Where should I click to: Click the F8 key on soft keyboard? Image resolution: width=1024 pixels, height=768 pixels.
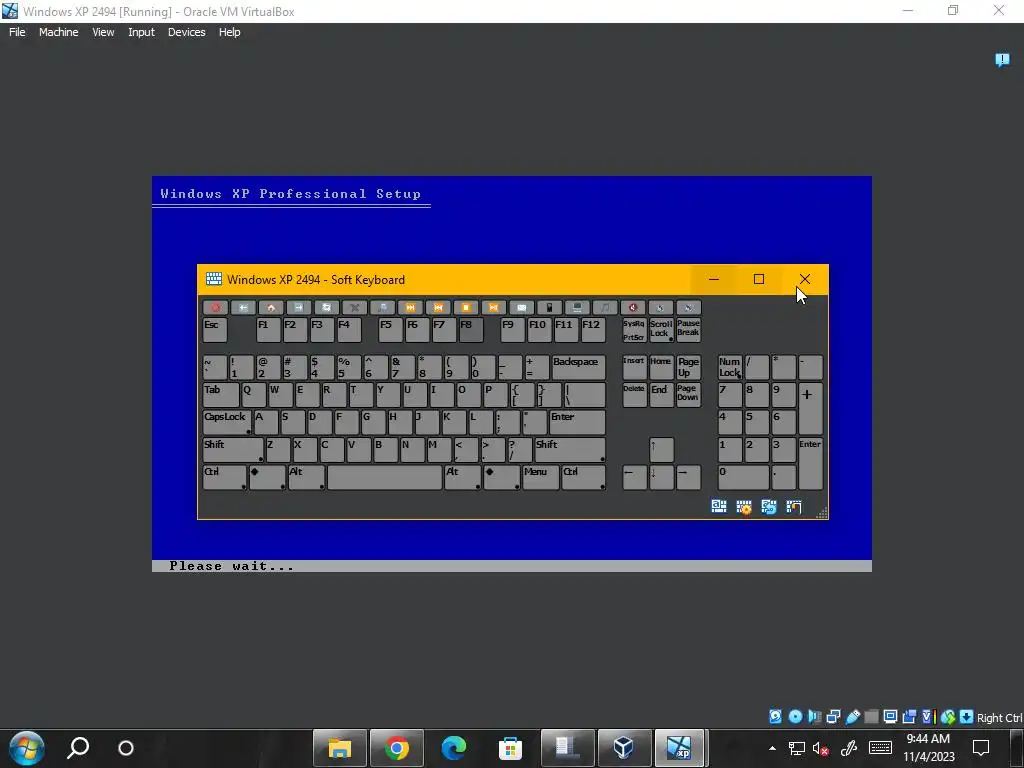tap(471, 330)
